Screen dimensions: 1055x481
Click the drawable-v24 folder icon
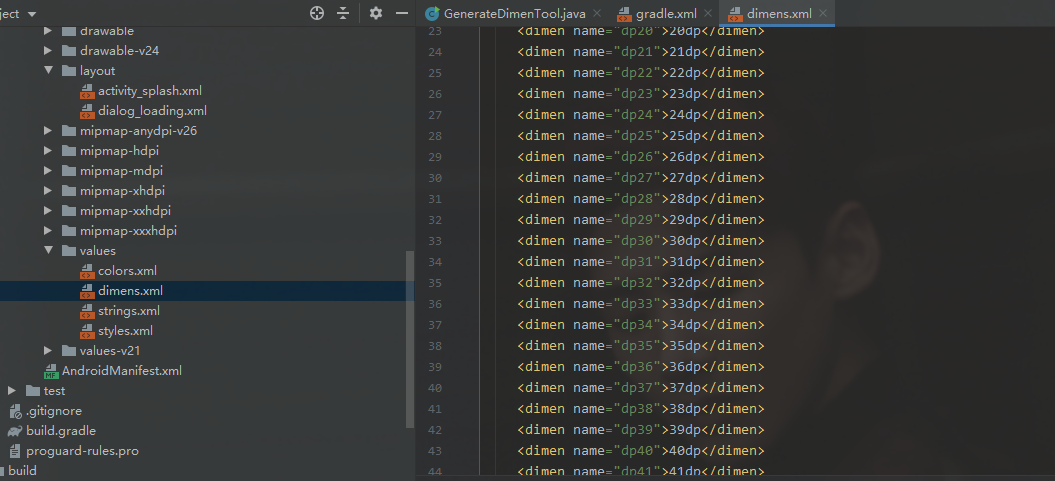tap(69, 50)
